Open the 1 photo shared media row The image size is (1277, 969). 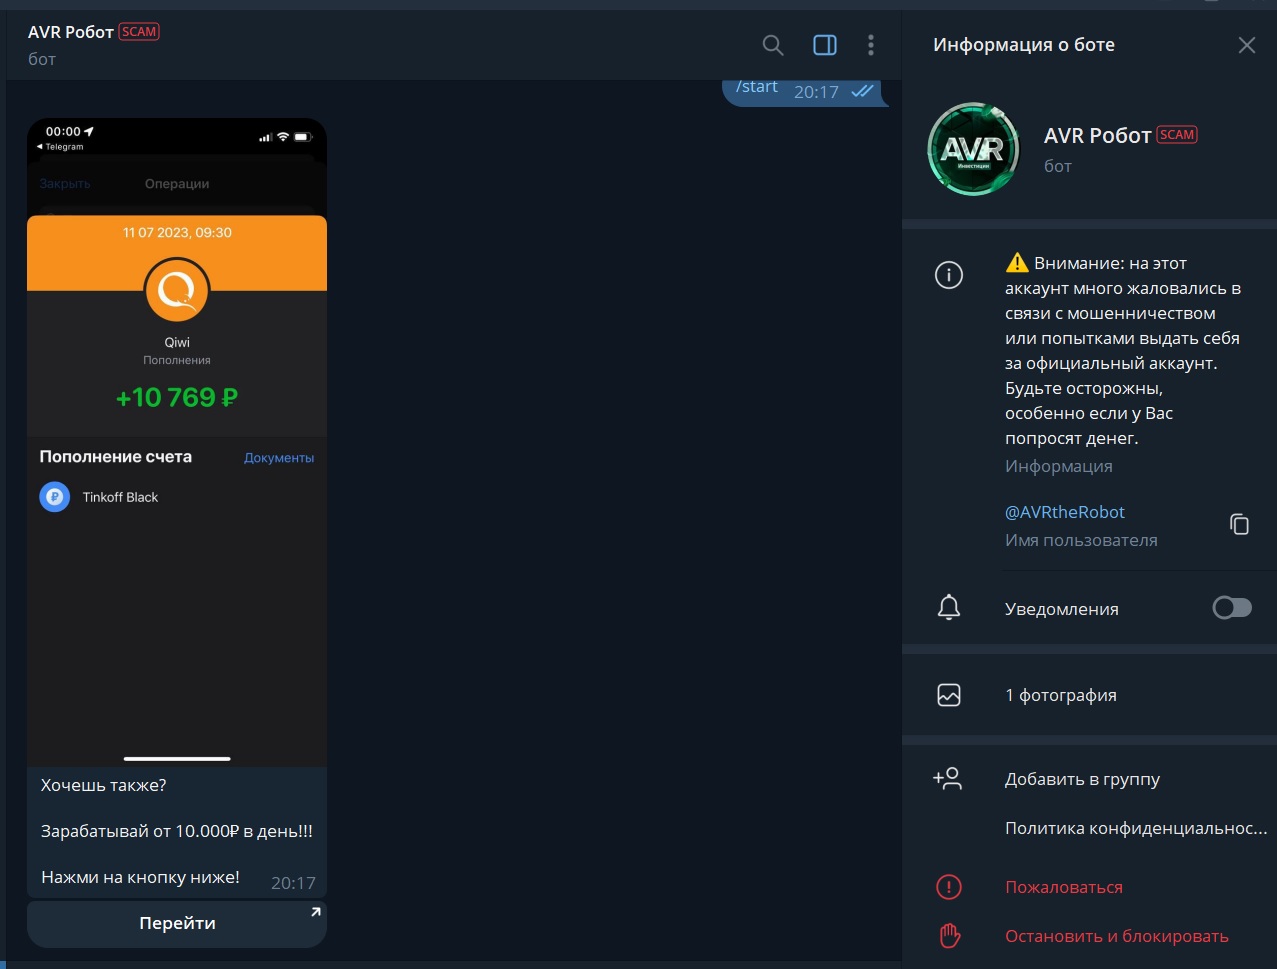coord(1089,695)
